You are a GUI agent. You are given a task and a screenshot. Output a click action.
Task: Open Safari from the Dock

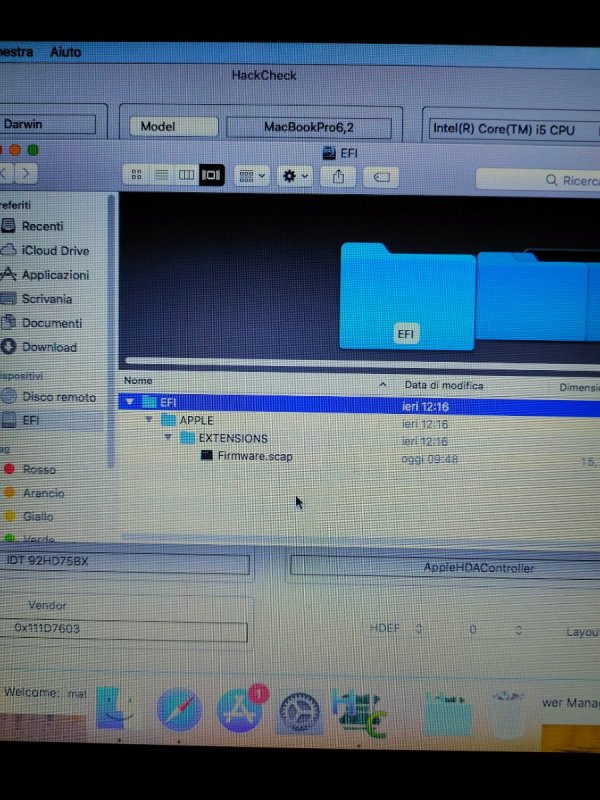[179, 710]
